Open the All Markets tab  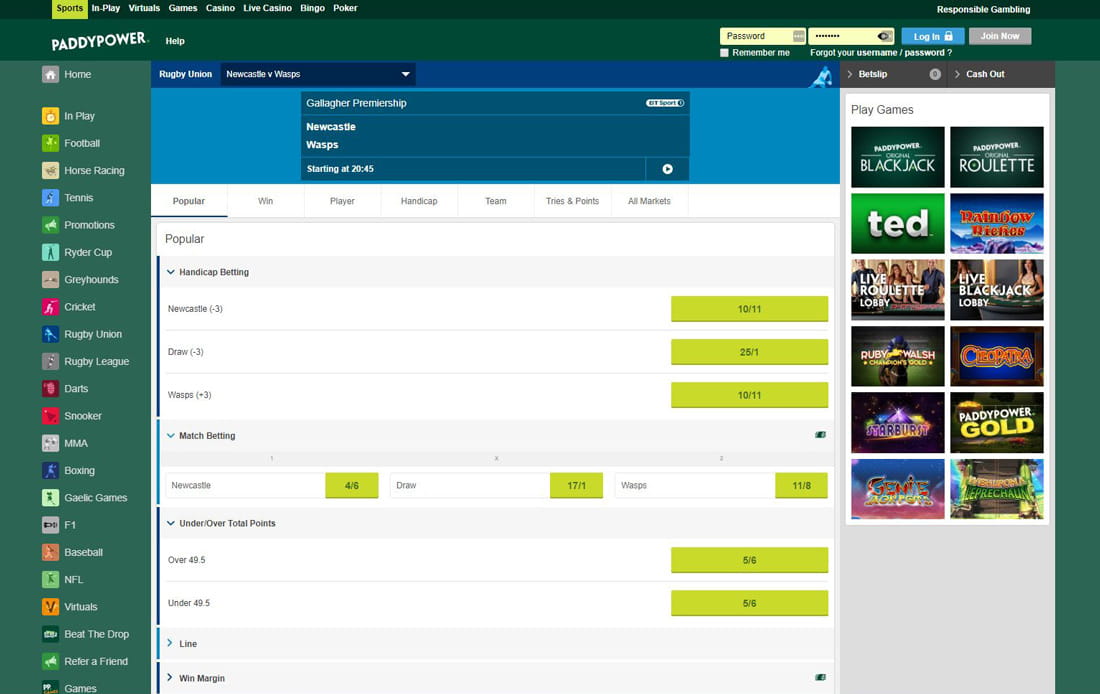point(649,201)
